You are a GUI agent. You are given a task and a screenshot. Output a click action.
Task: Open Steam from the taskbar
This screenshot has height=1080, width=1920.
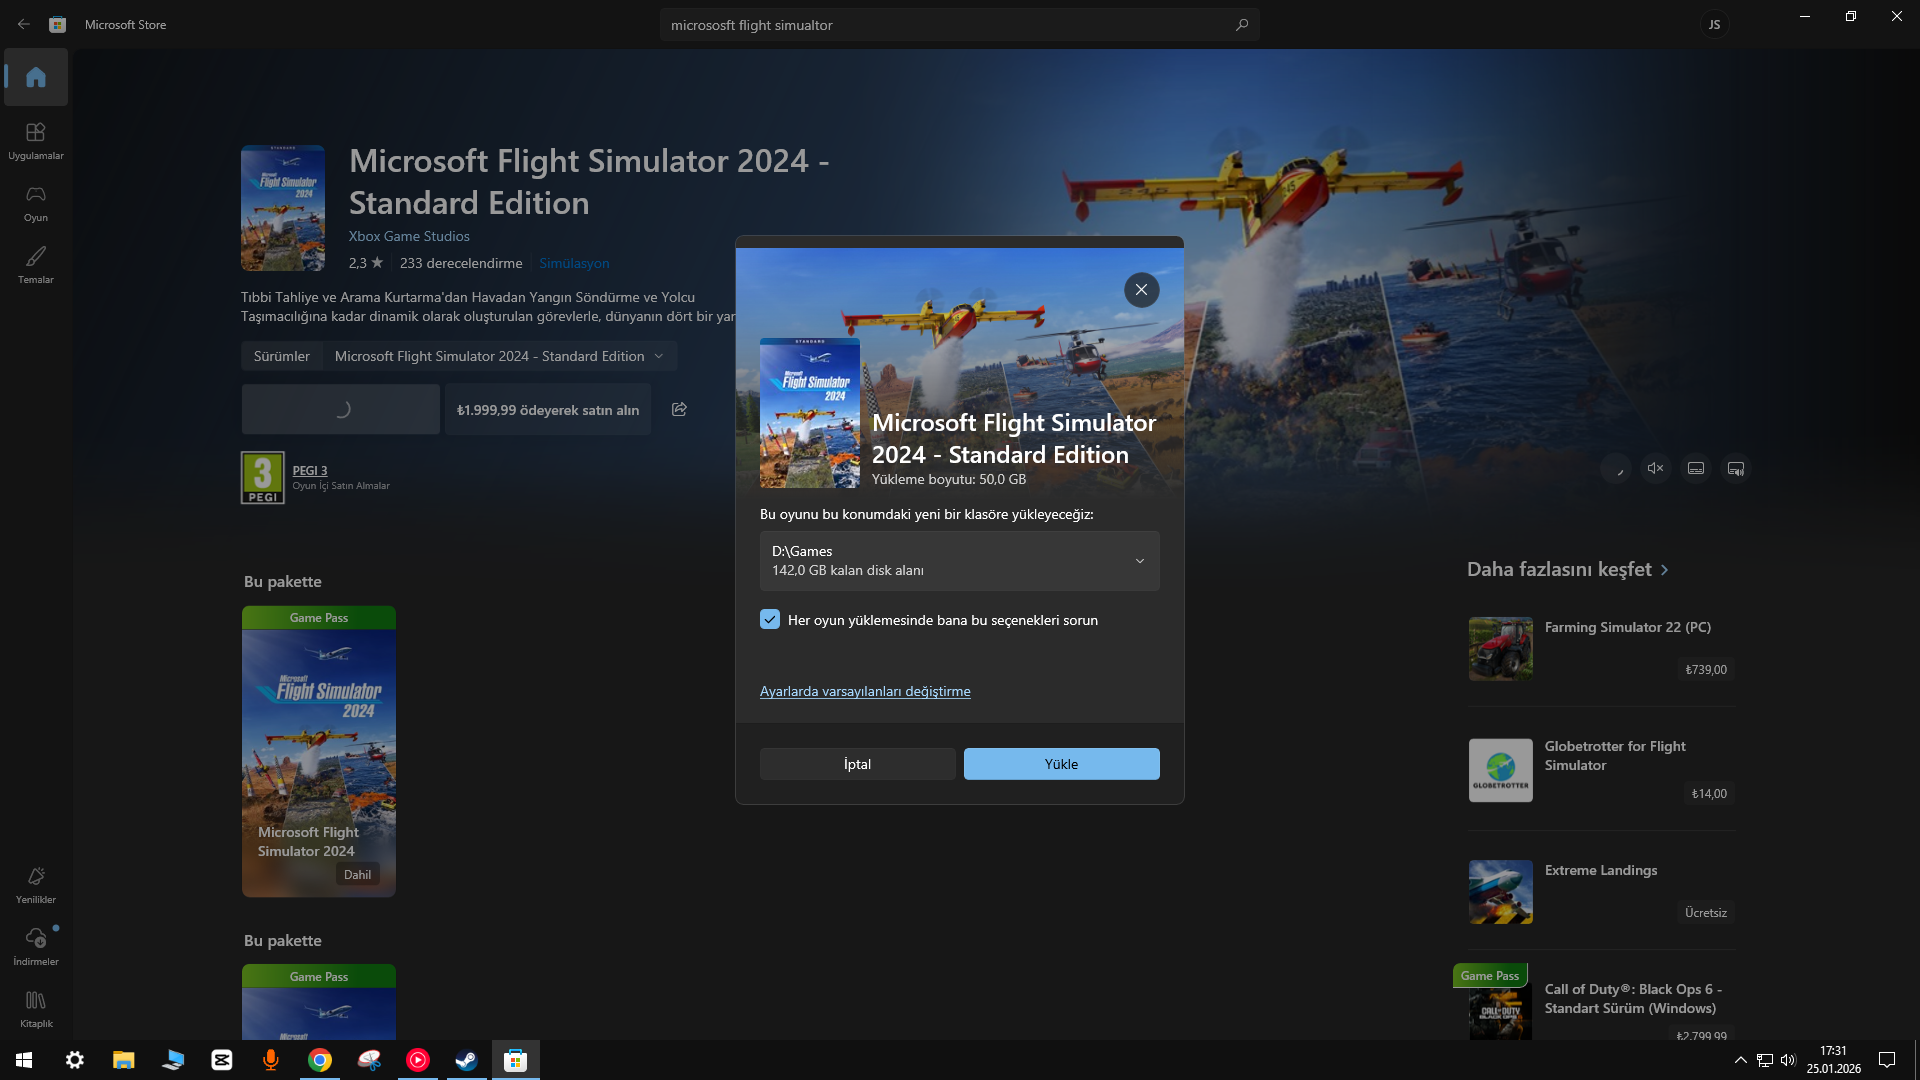click(x=467, y=1060)
